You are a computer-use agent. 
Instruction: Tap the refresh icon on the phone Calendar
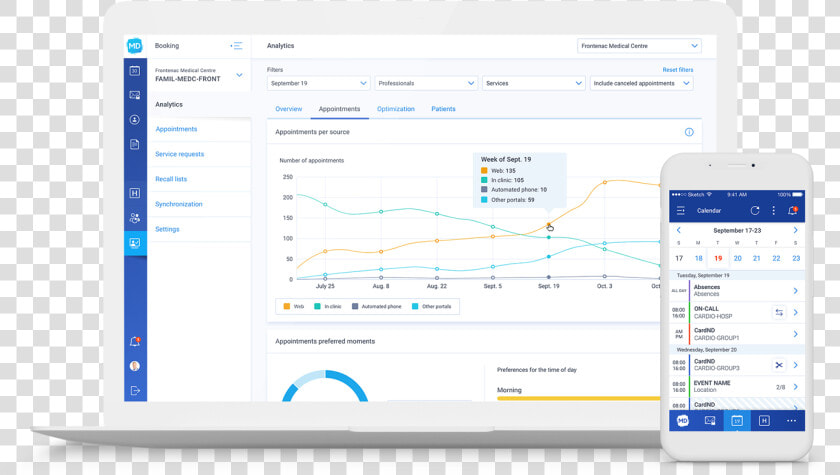coord(754,210)
